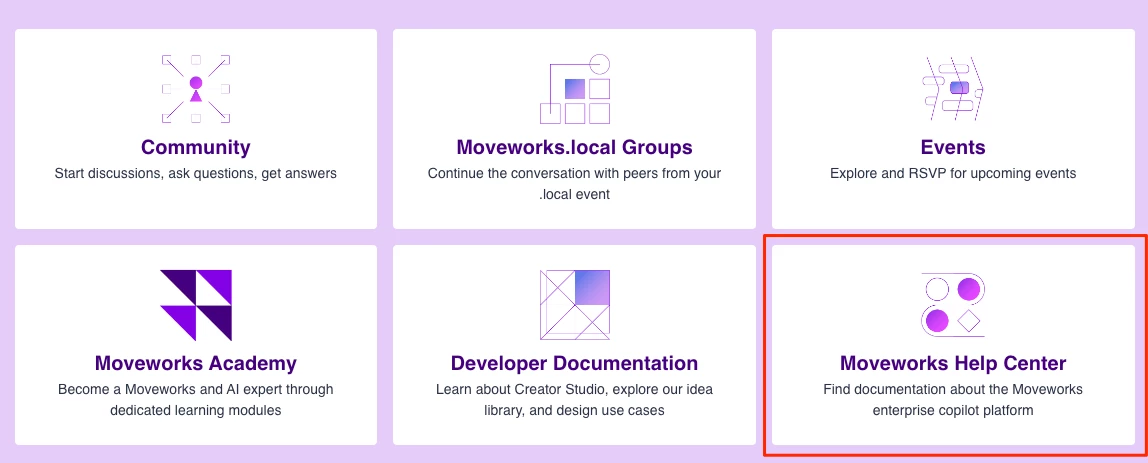Open the Moveworks.local Groups heading

pyautogui.click(x=575, y=147)
